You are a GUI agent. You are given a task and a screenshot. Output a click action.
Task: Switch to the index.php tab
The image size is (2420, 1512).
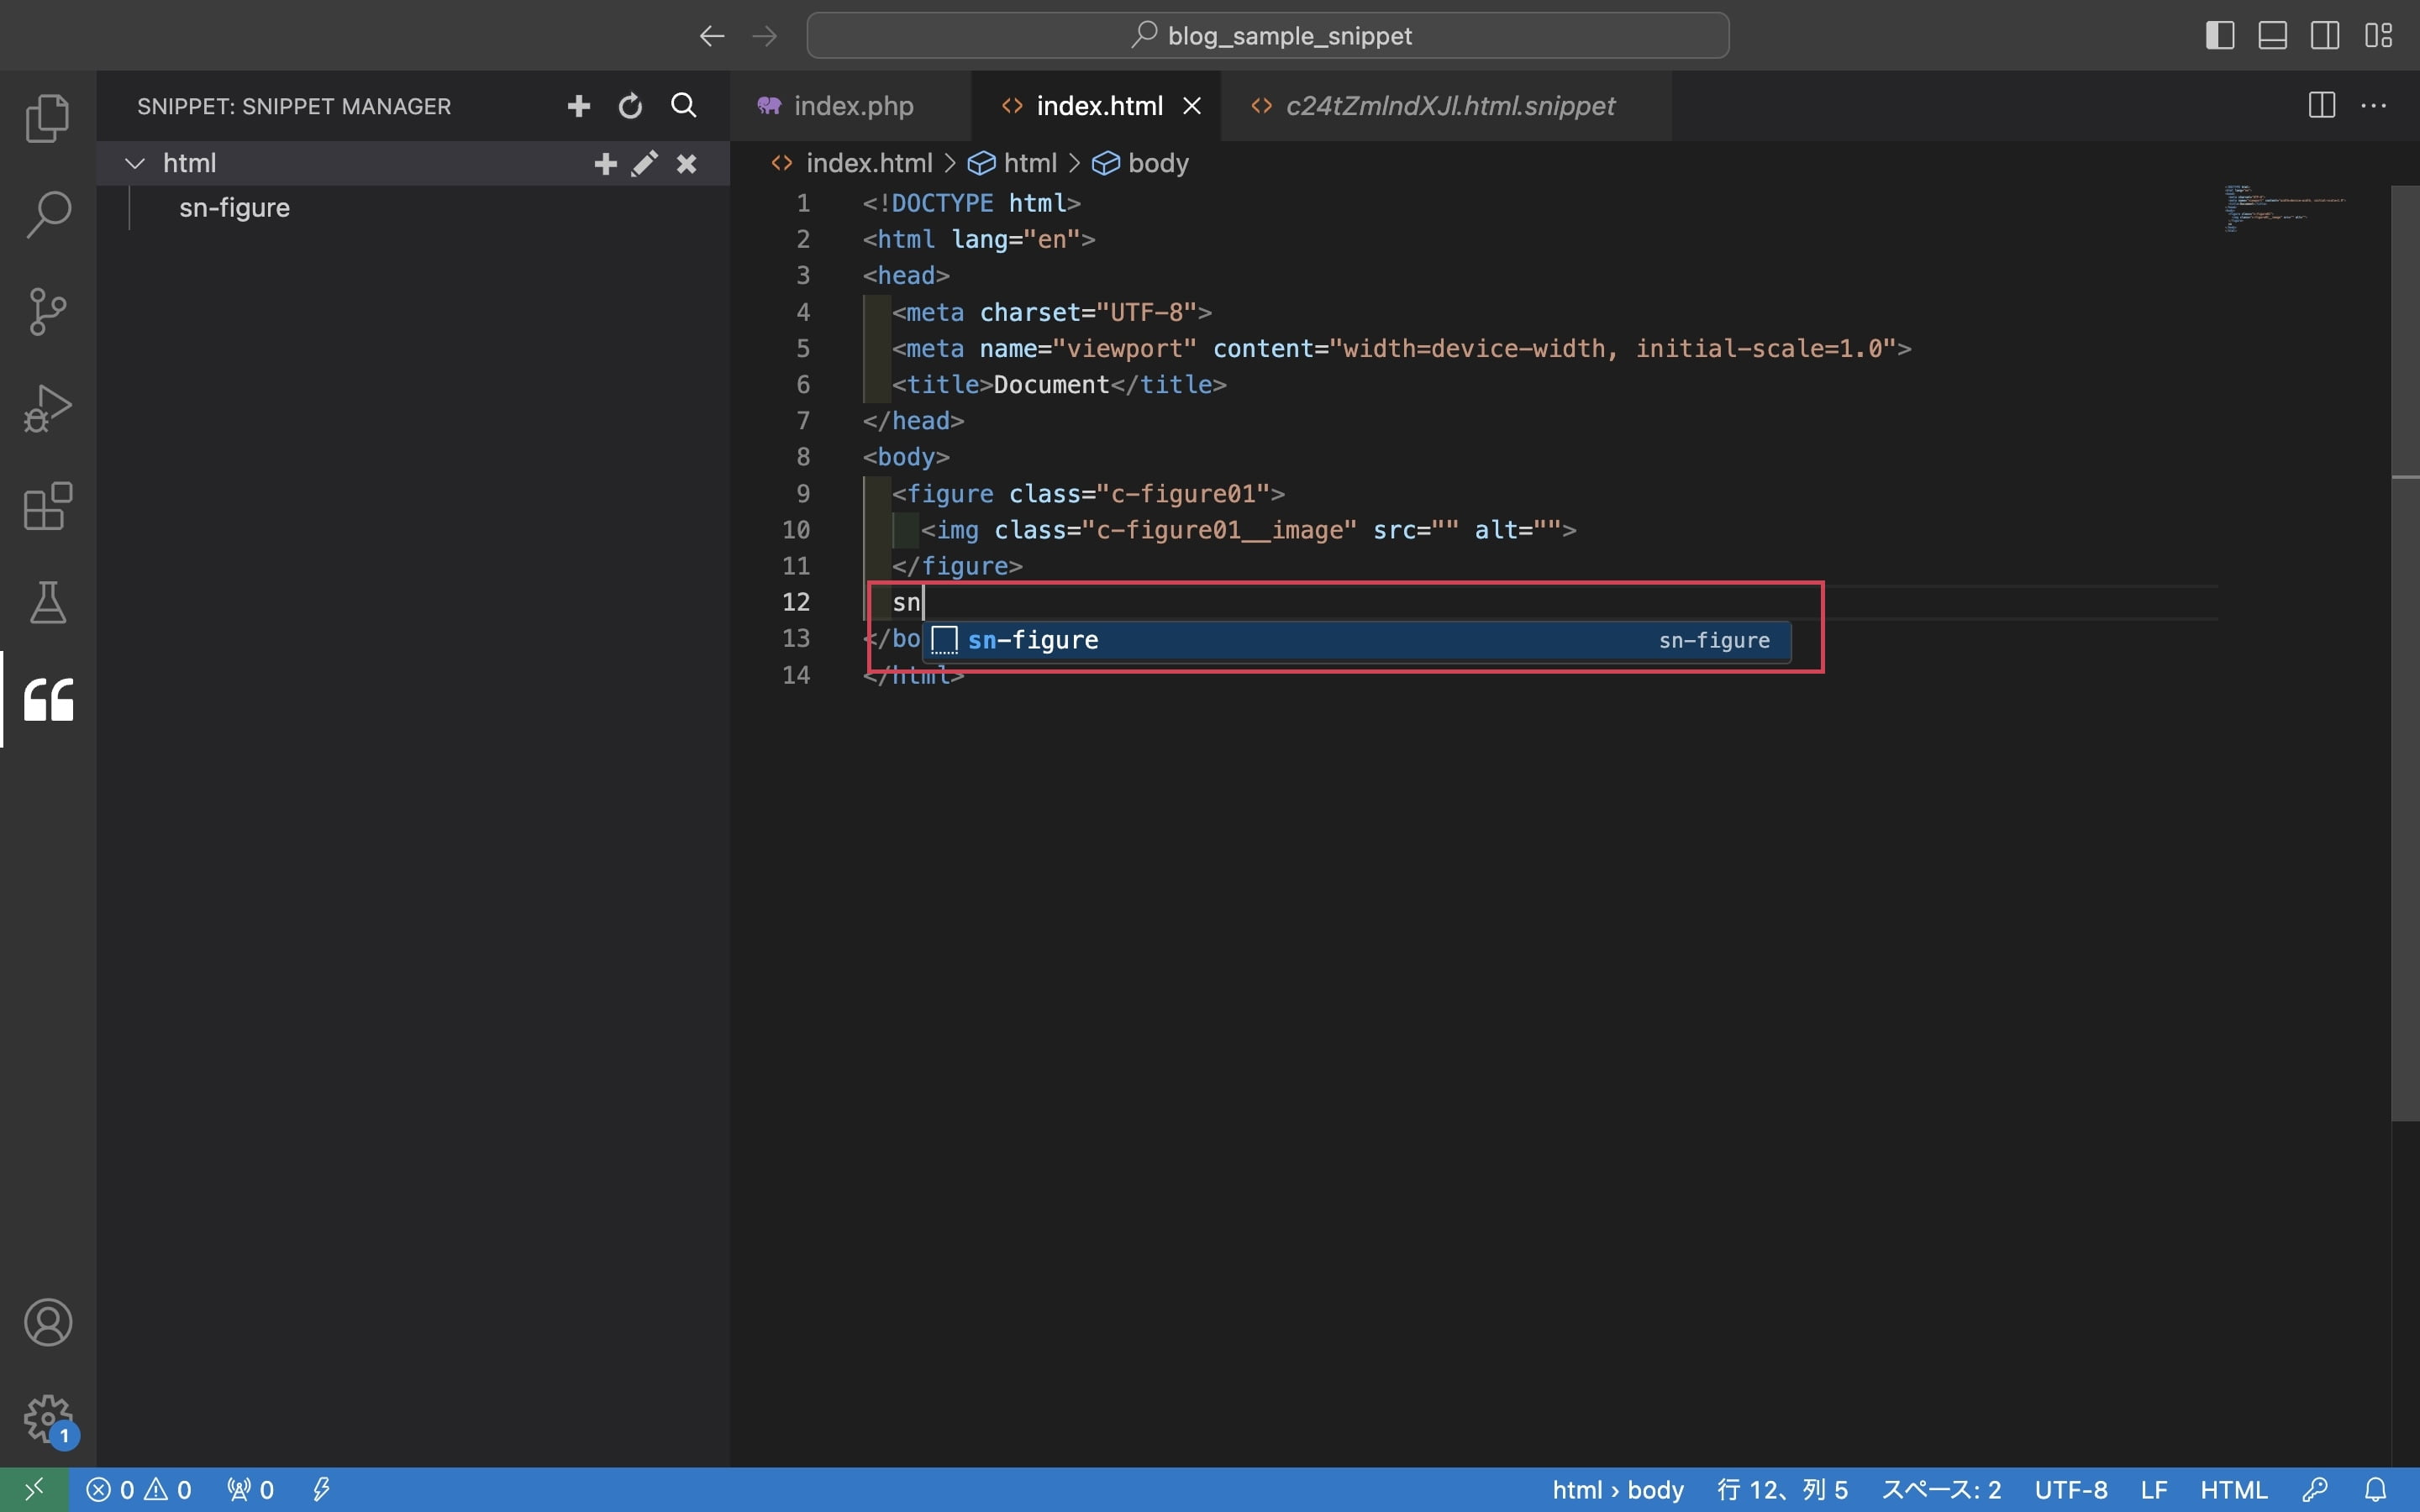click(852, 106)
